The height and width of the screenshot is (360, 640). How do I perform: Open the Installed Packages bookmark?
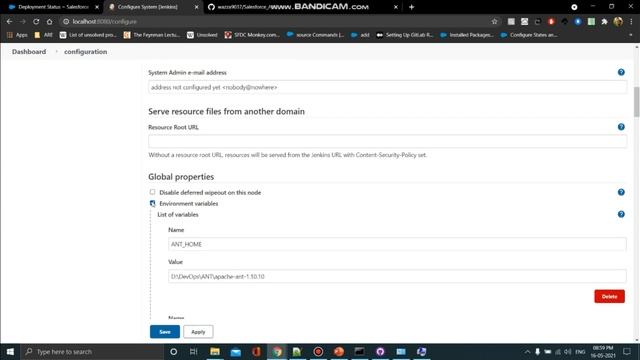pos(467,35)
